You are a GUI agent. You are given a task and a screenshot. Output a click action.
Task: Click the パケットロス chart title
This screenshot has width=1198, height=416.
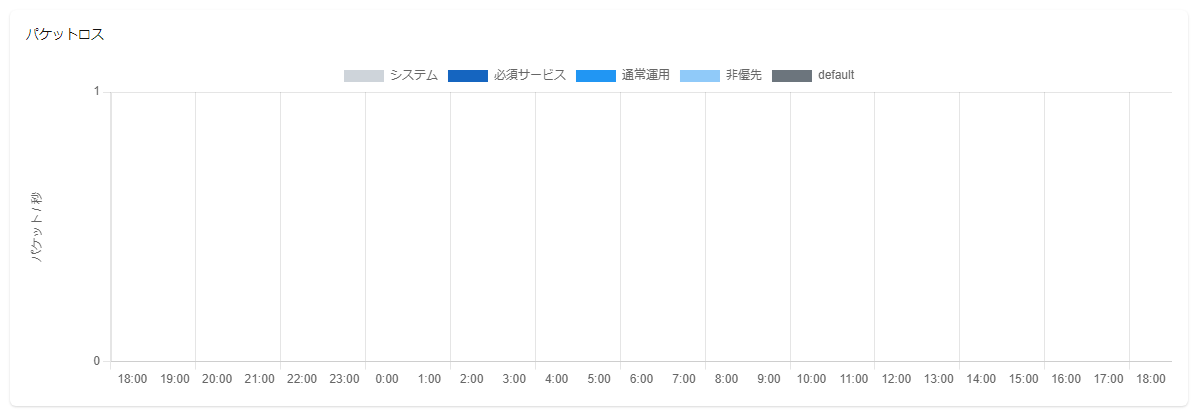[65, 34]
